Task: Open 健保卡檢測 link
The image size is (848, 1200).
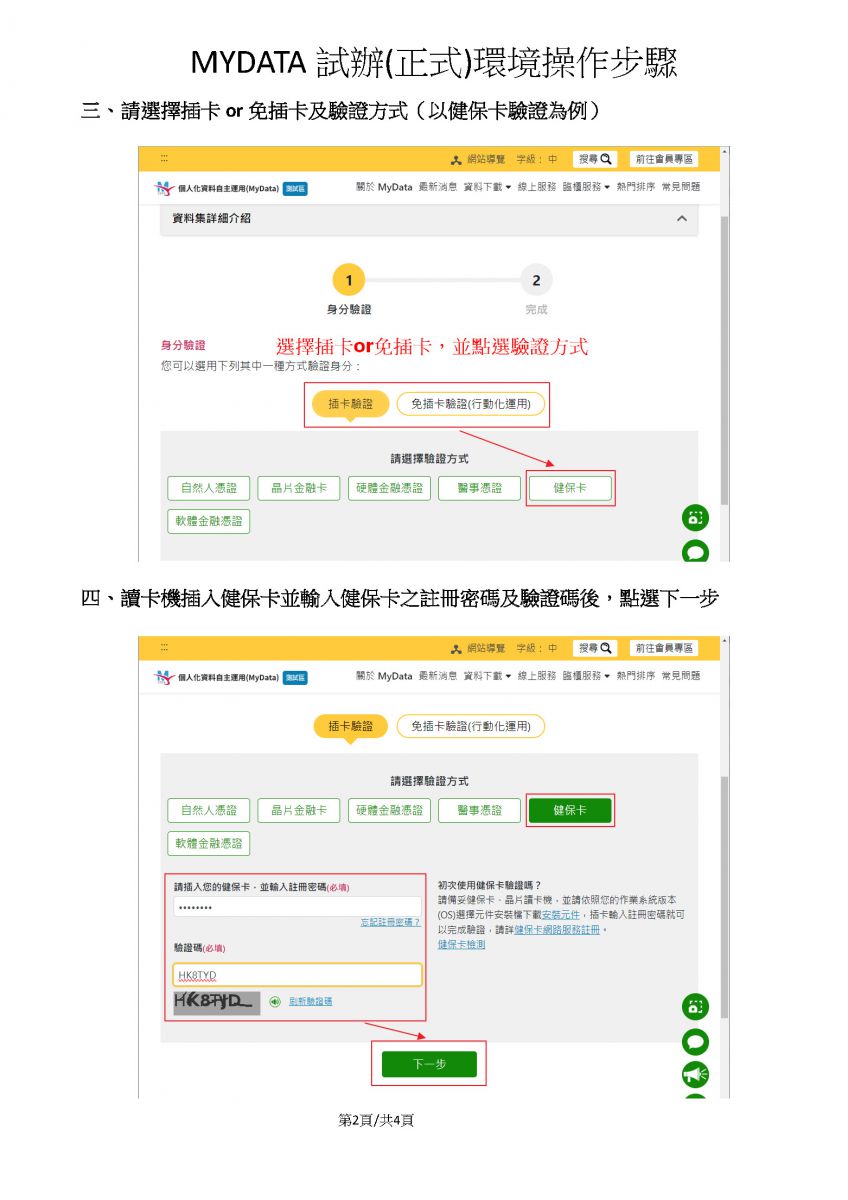Action: tap(461, 944)
